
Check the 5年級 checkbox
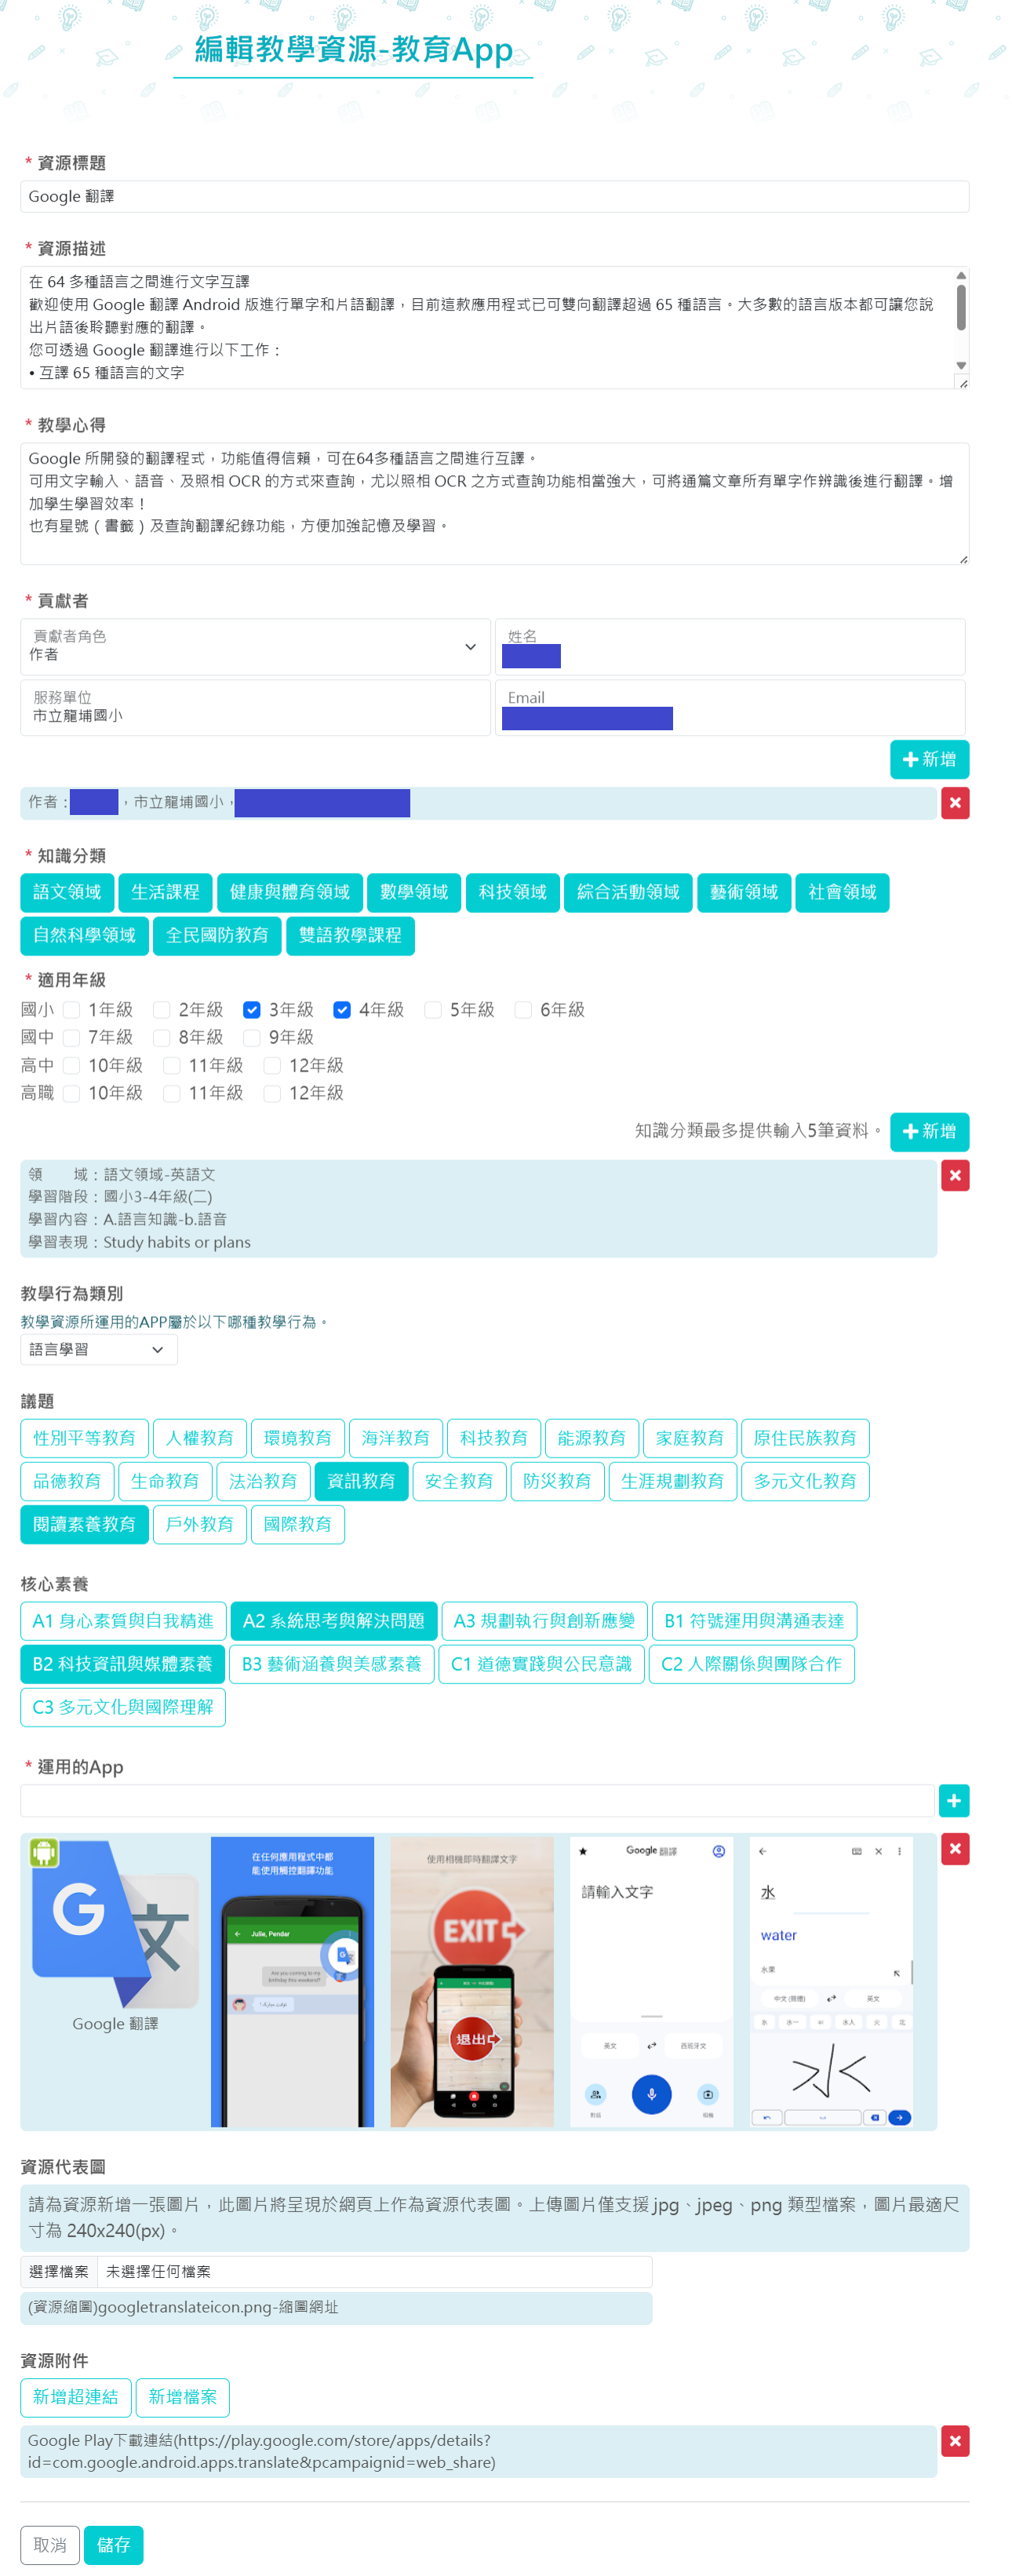(433, 1010)
